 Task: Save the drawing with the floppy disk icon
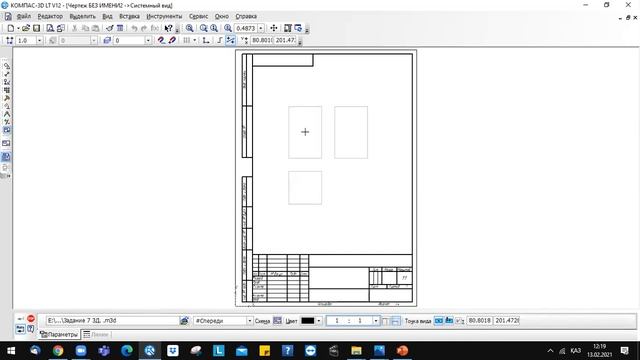click(36, 28)
